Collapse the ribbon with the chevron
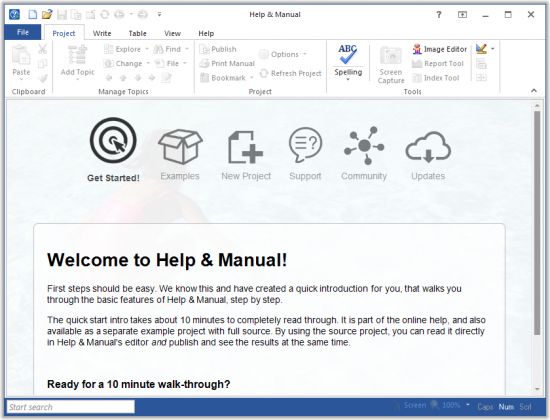The width and height of the screenshot is (550, 420). [534, 91]
